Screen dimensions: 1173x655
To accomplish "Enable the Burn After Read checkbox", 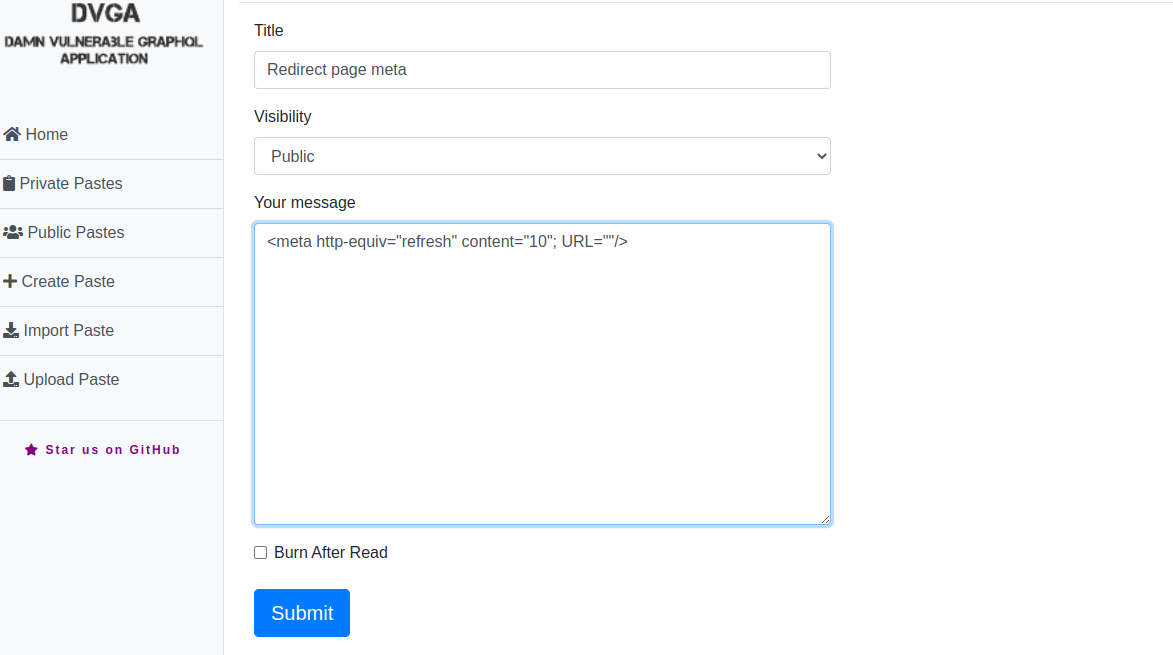I will [x=261, y=552].
